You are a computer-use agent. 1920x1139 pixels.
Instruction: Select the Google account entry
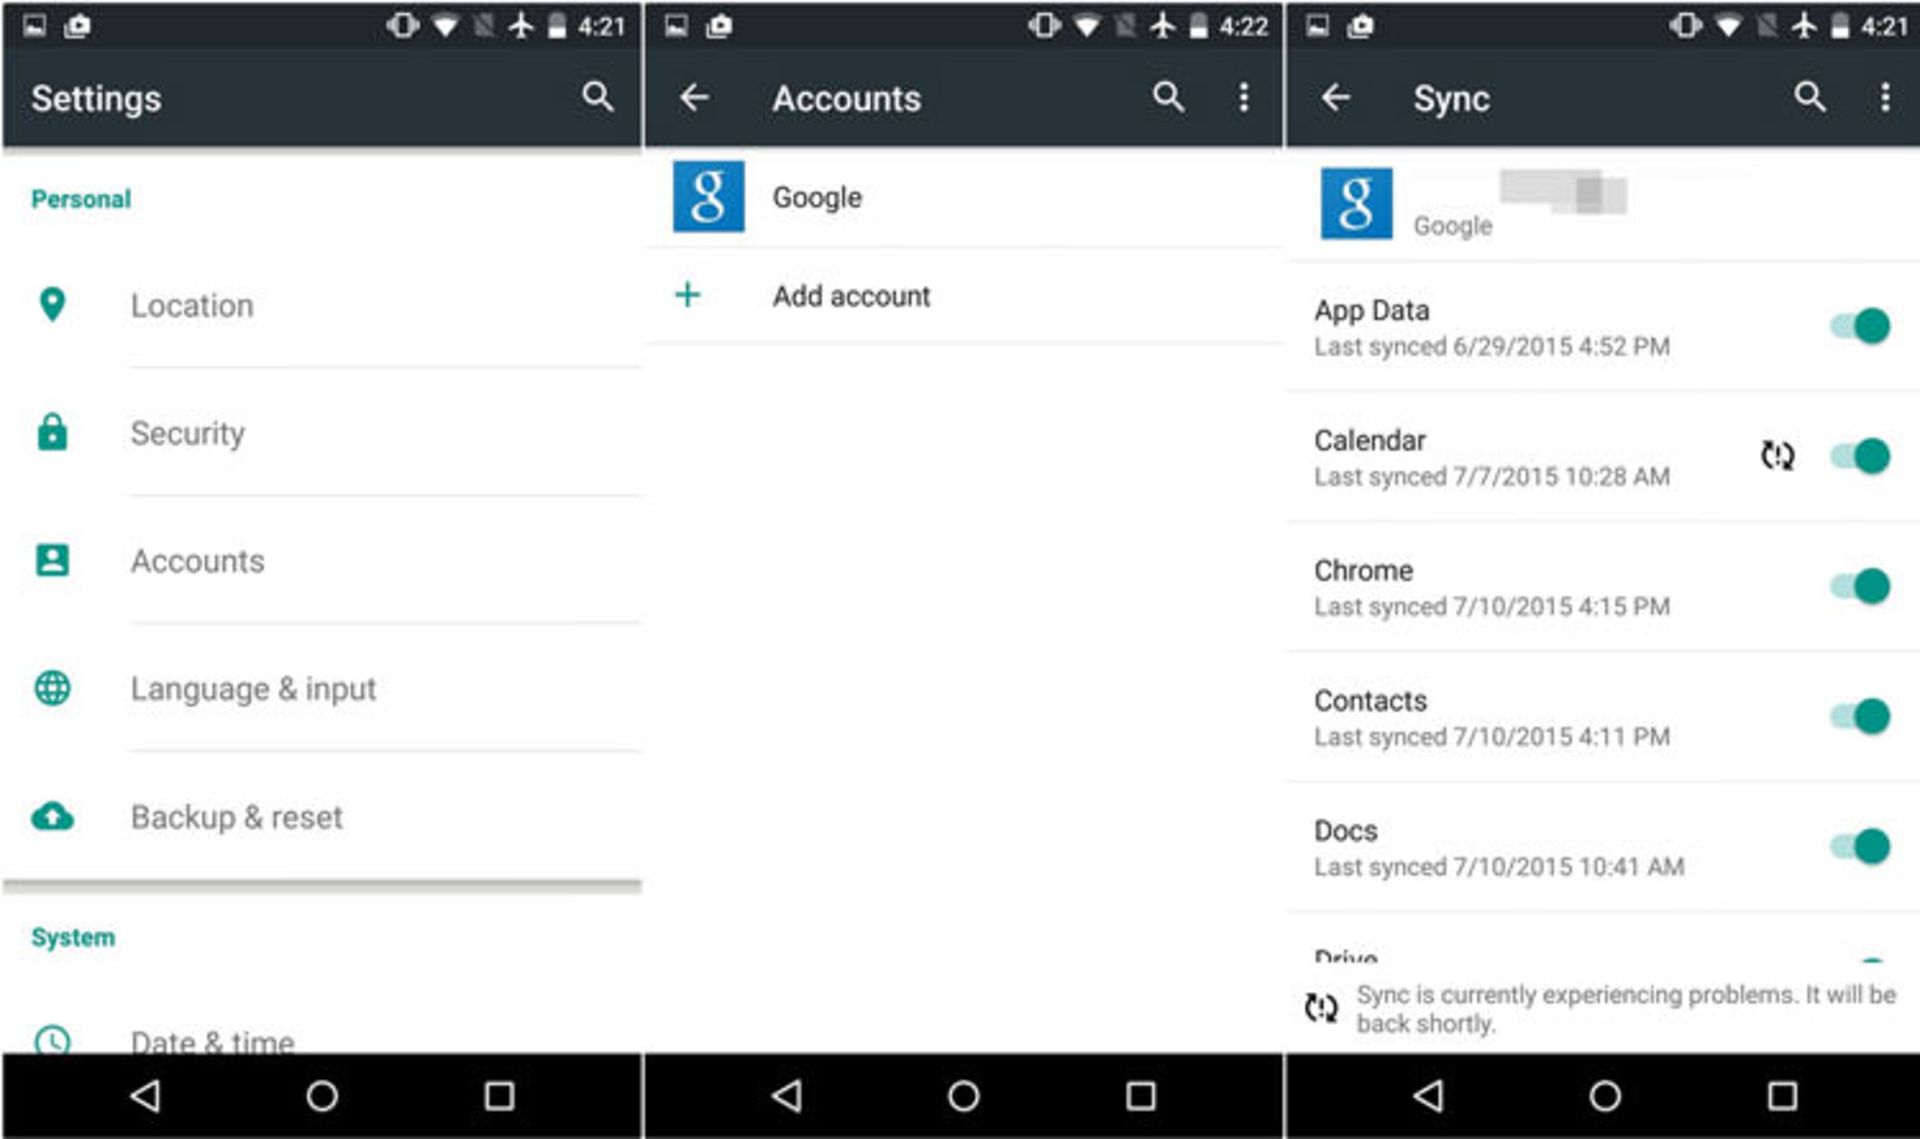click(x=964, y=196)
